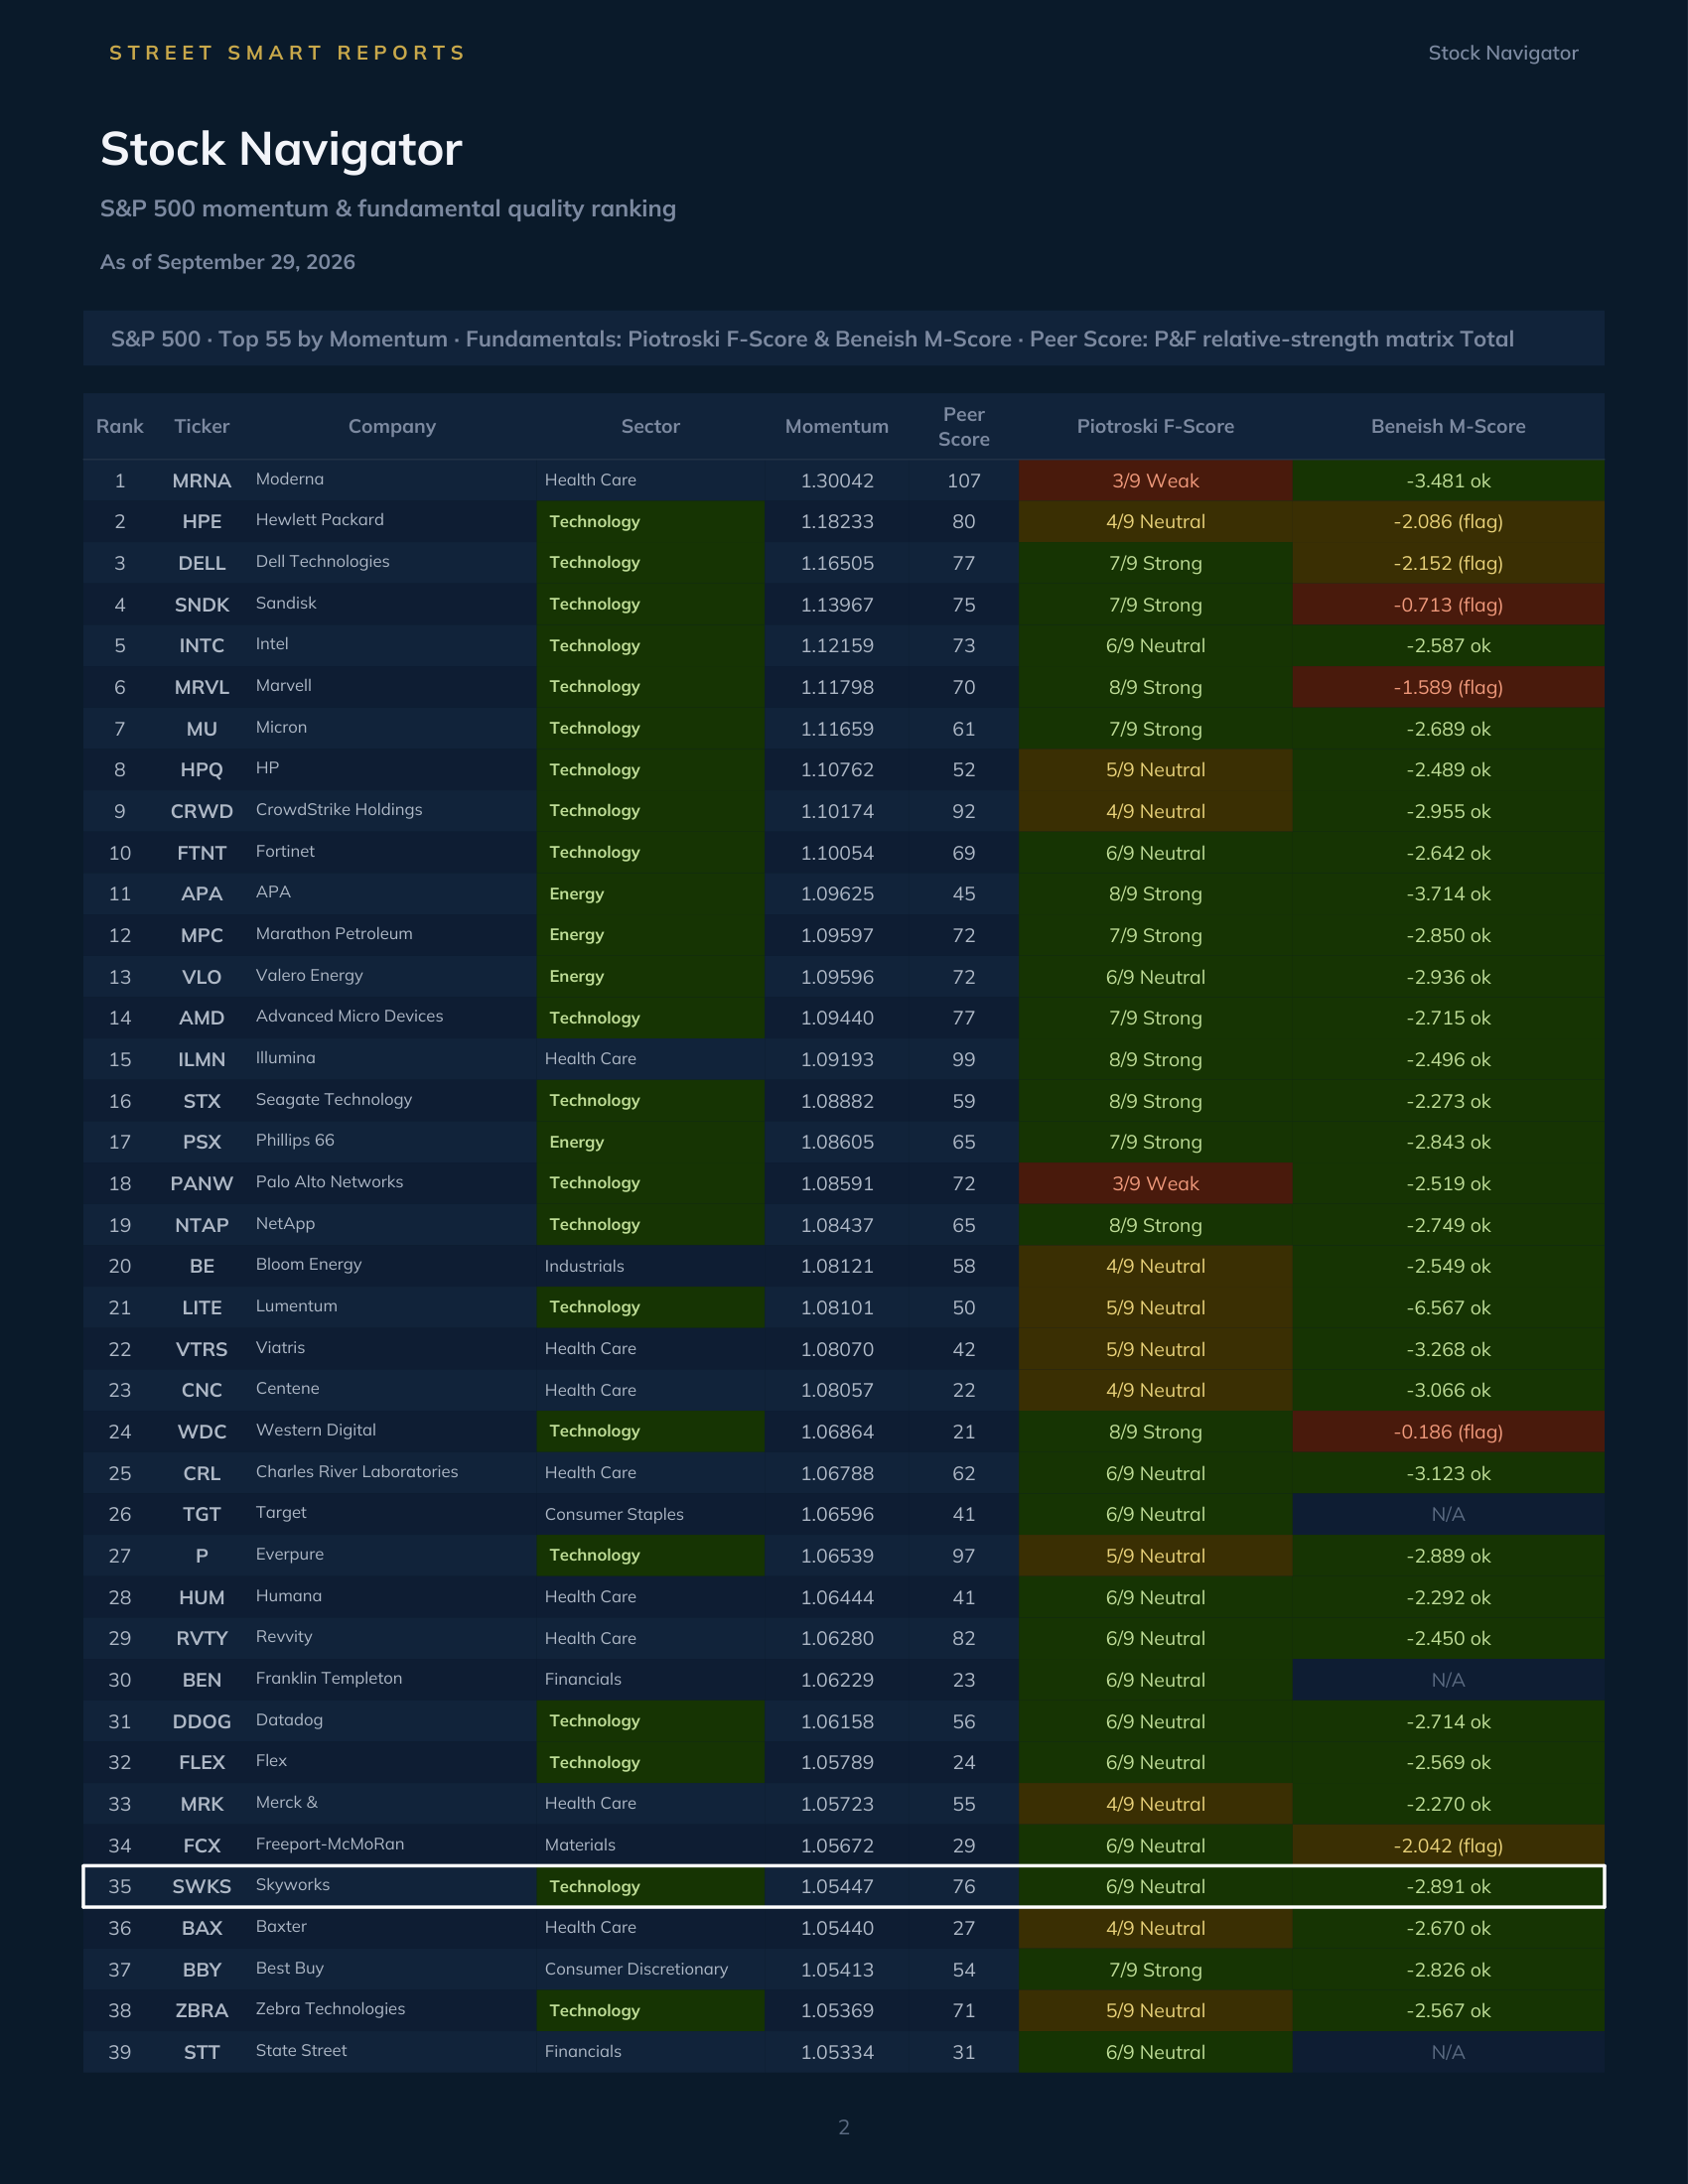Click the "Financials" sector for Franklin Templeton
Image resolution: width=1688 pixels, height=2184 pixels.
tap(583, 1679)
